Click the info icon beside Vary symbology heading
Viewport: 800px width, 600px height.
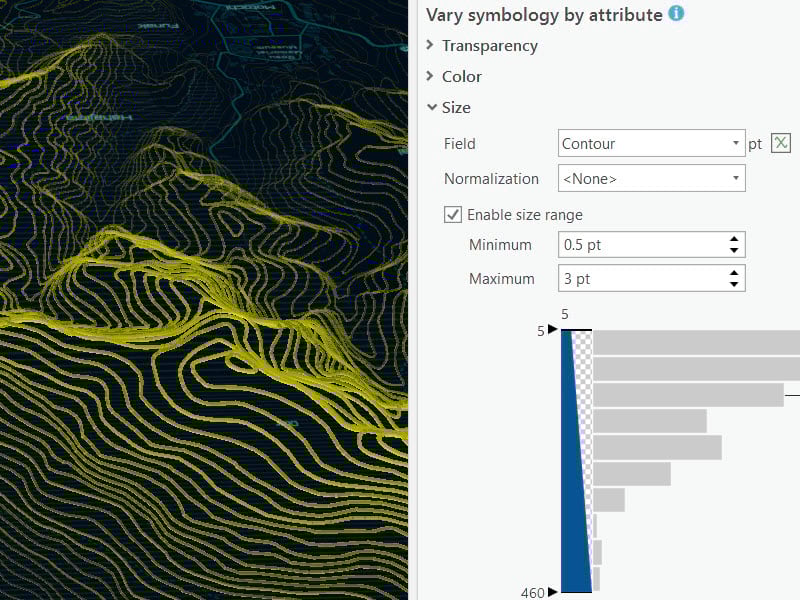coord(677,14)
